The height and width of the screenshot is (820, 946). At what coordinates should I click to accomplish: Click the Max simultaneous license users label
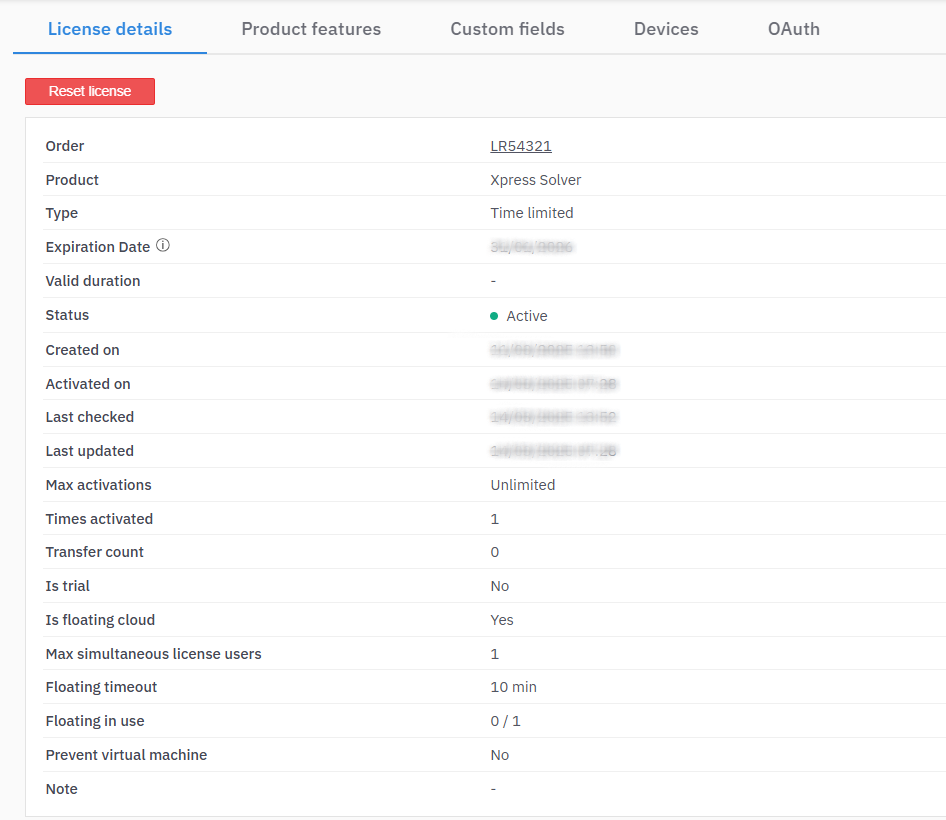[x=153, y=654]
